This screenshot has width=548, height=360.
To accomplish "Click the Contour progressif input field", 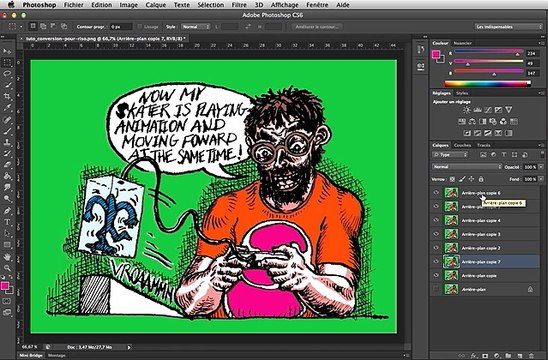I will point(121,27).
